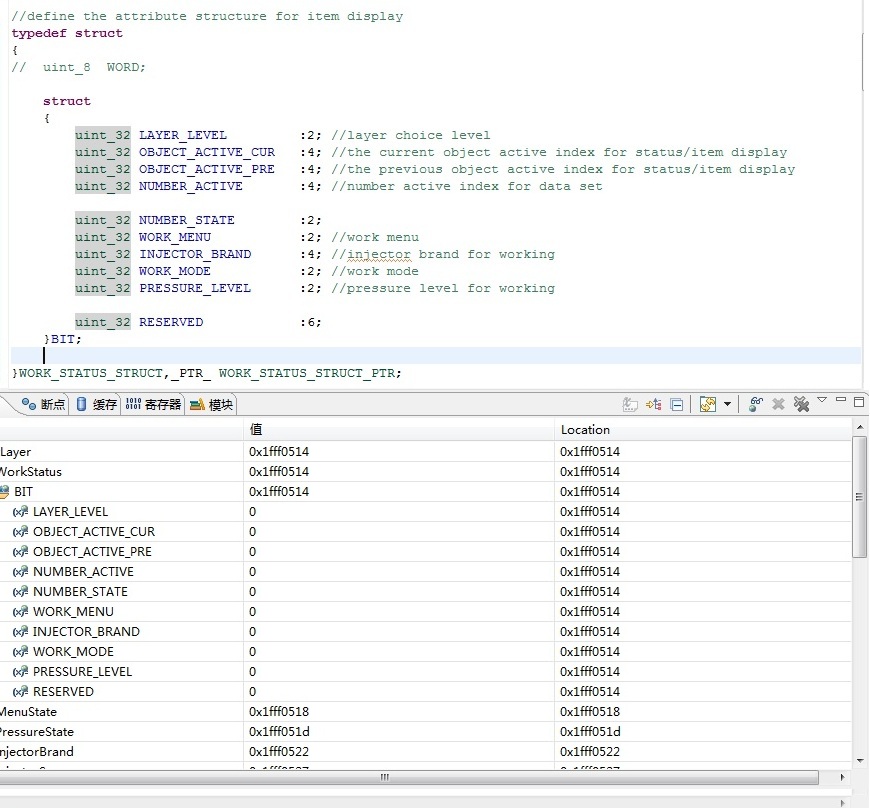Click the Show Logical Structure icon
Screen dimensions: 870x808
pos(654,404)
